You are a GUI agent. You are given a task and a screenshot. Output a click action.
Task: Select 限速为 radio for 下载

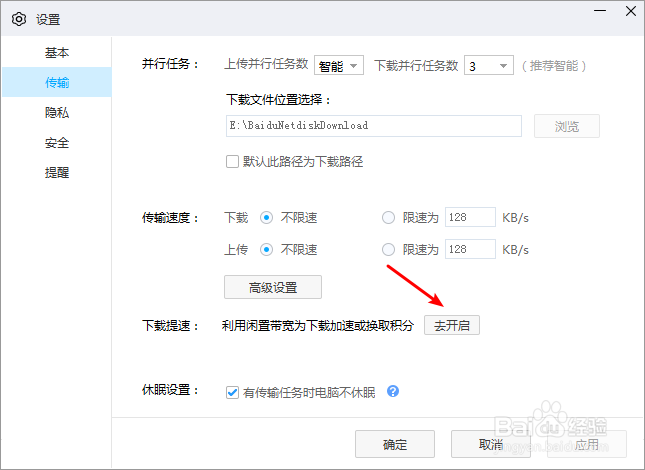388,218
